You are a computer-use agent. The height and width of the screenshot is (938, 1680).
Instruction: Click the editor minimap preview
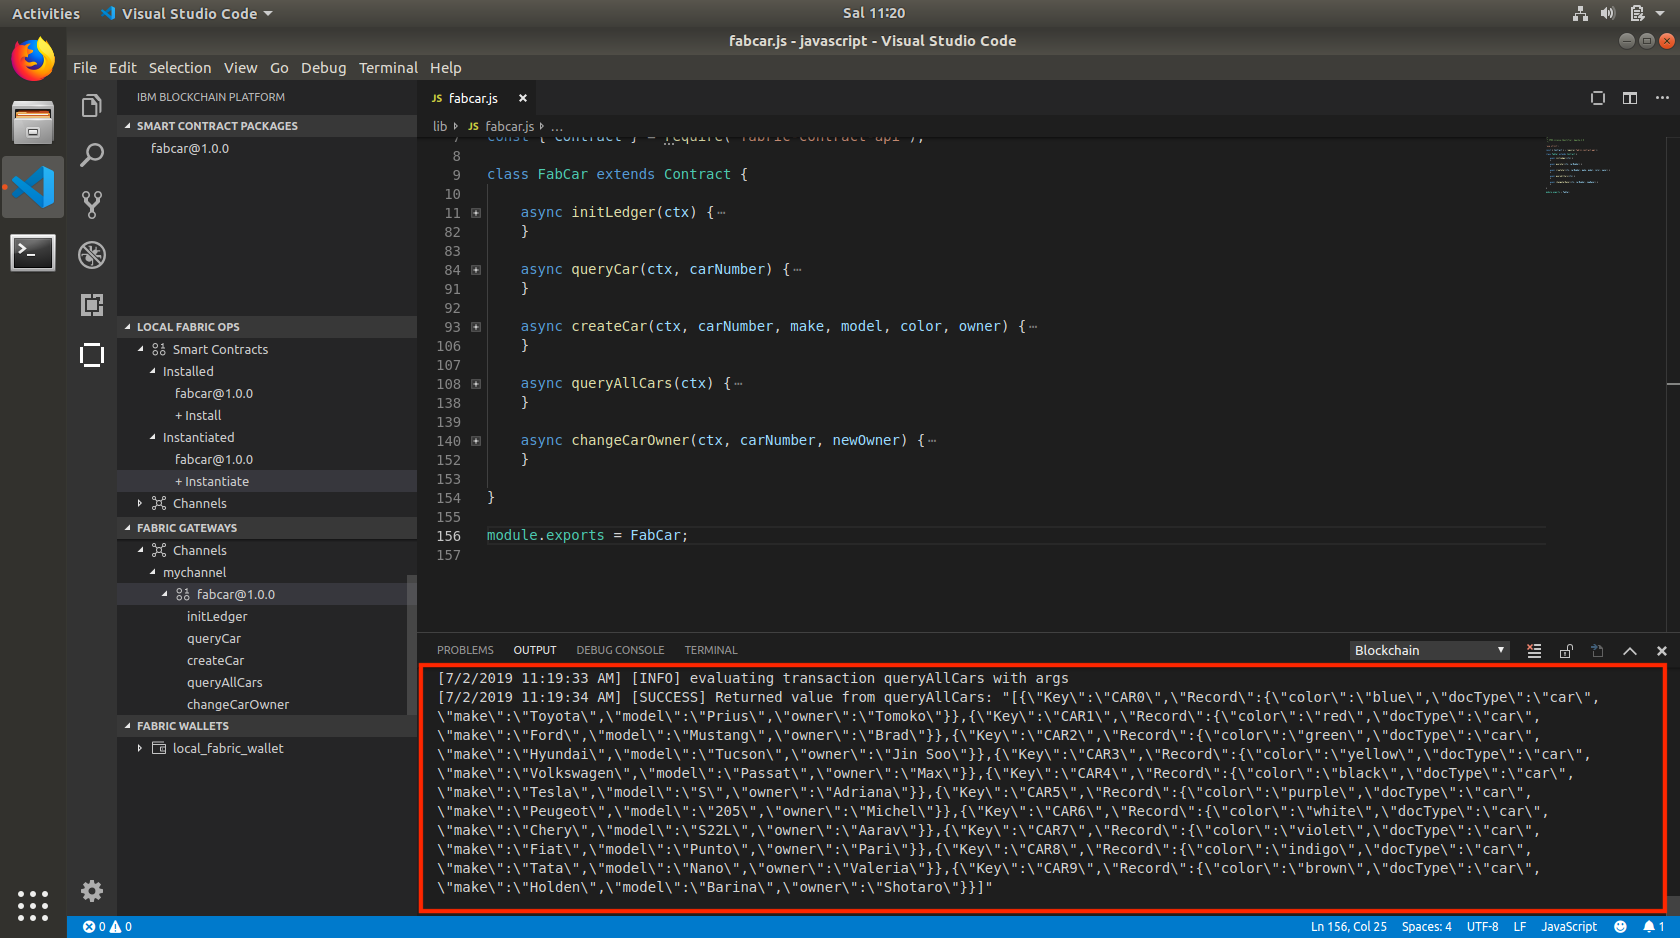[x=1577, y=166]
